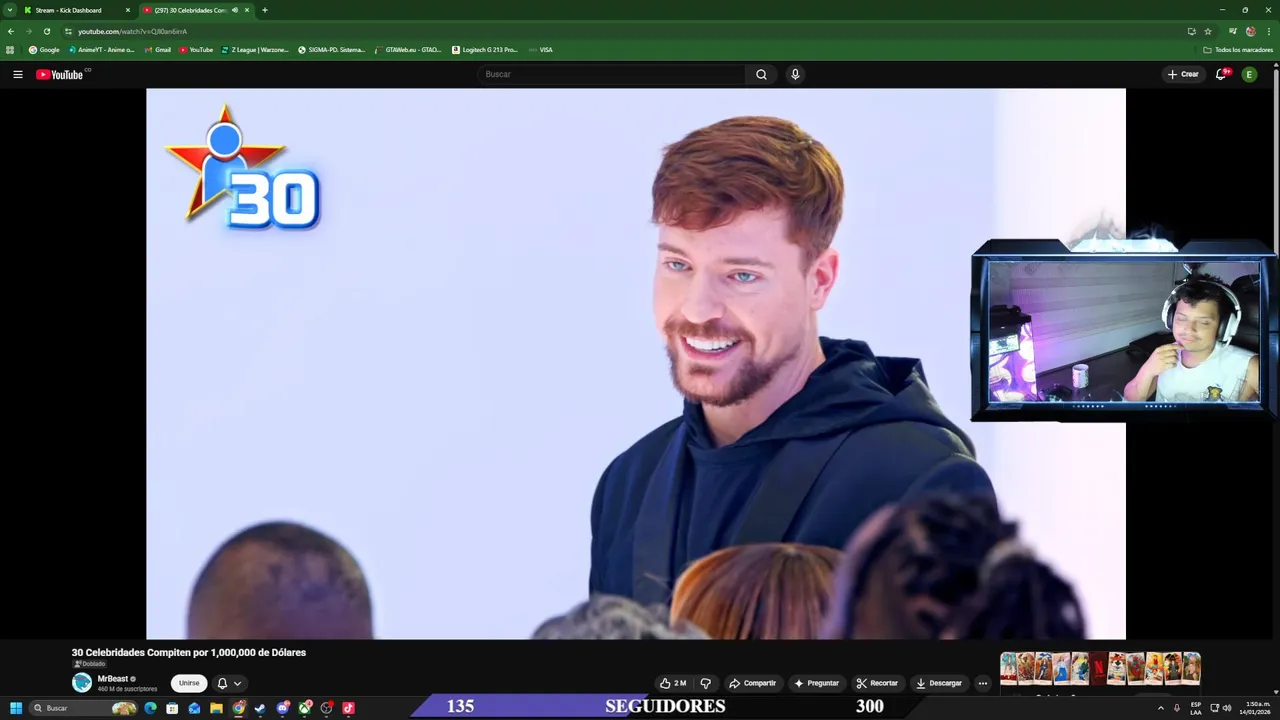Screen dimensions: 1280x720
Task: Reload the current page
Action: click(46, 31)
